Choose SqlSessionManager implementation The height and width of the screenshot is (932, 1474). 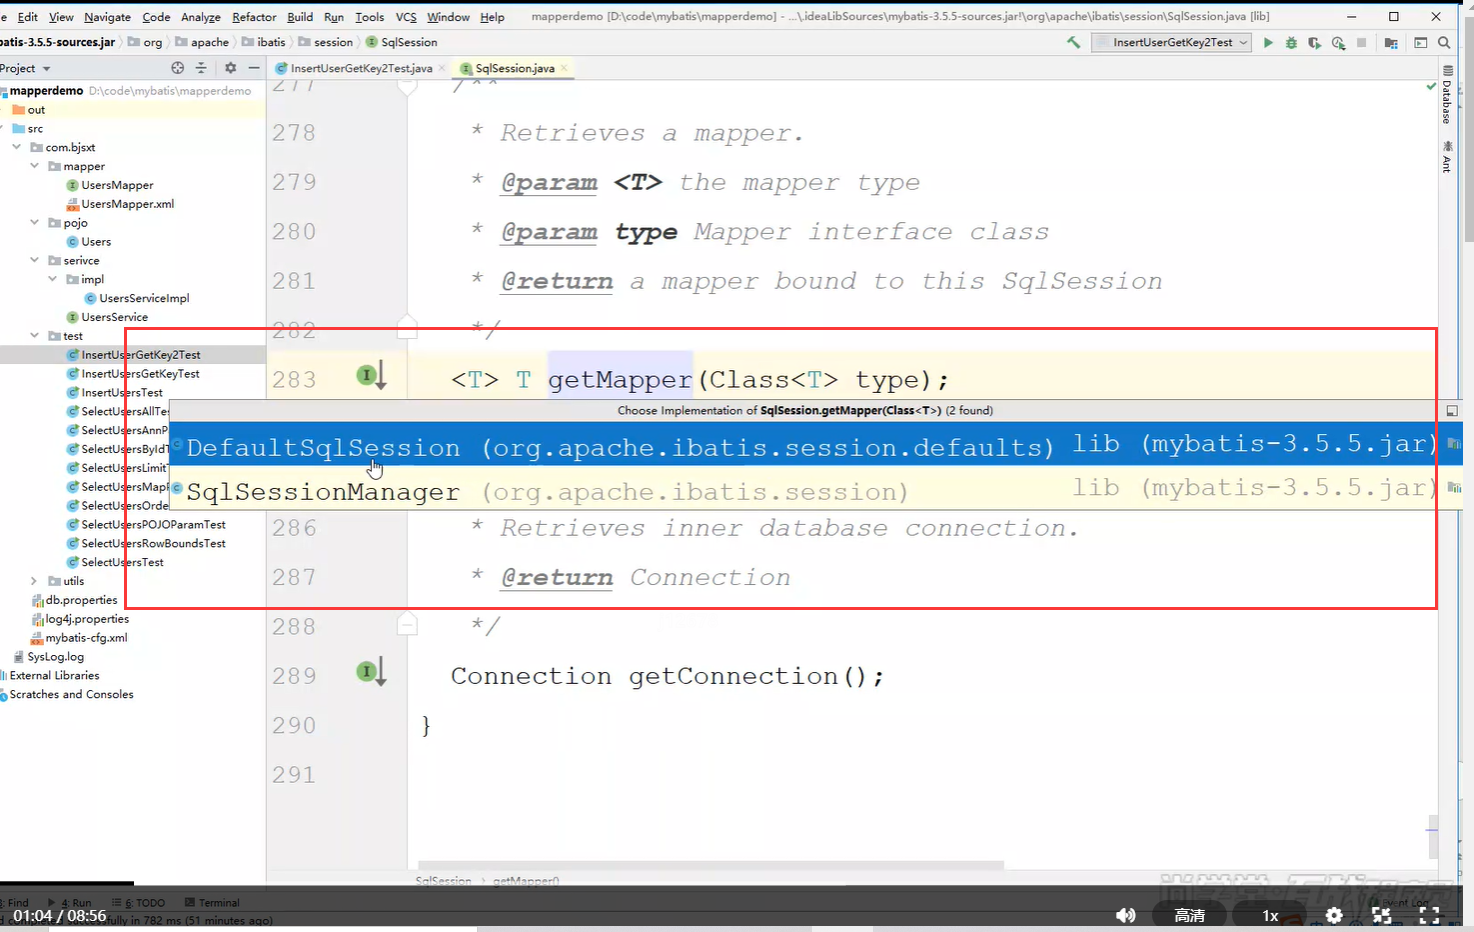click(813, 489)
